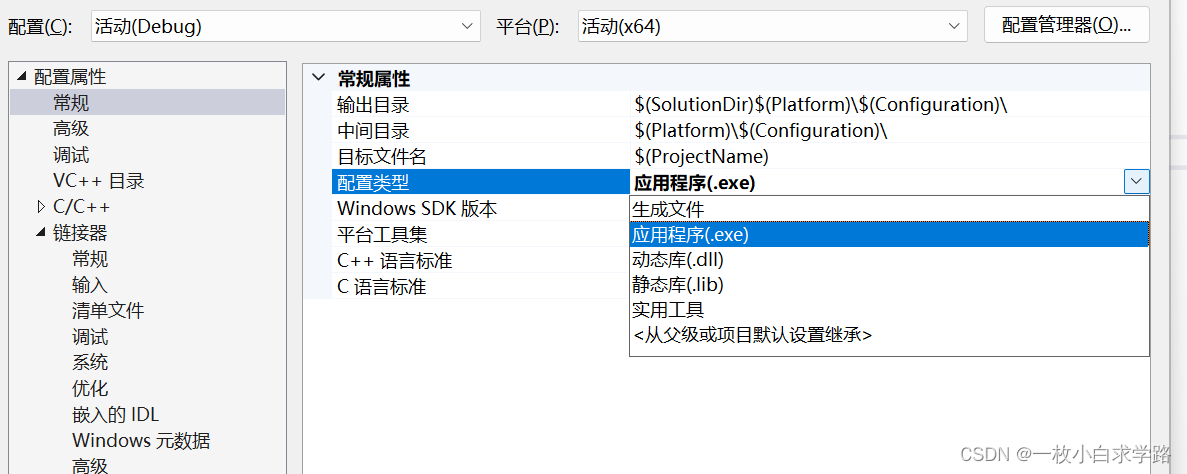Collapse the 常规属性 section chevron
Viewport: 1187px width, 474px height.
(x=319, y=78)
